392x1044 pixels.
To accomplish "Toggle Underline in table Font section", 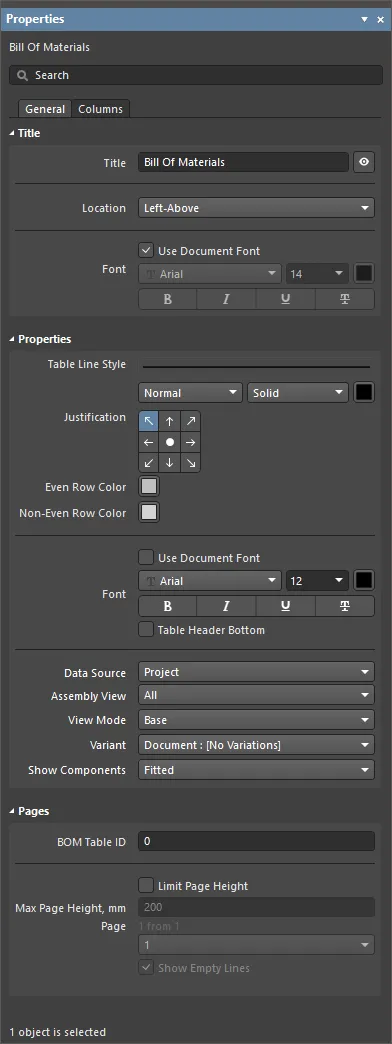I will (286, 606).
